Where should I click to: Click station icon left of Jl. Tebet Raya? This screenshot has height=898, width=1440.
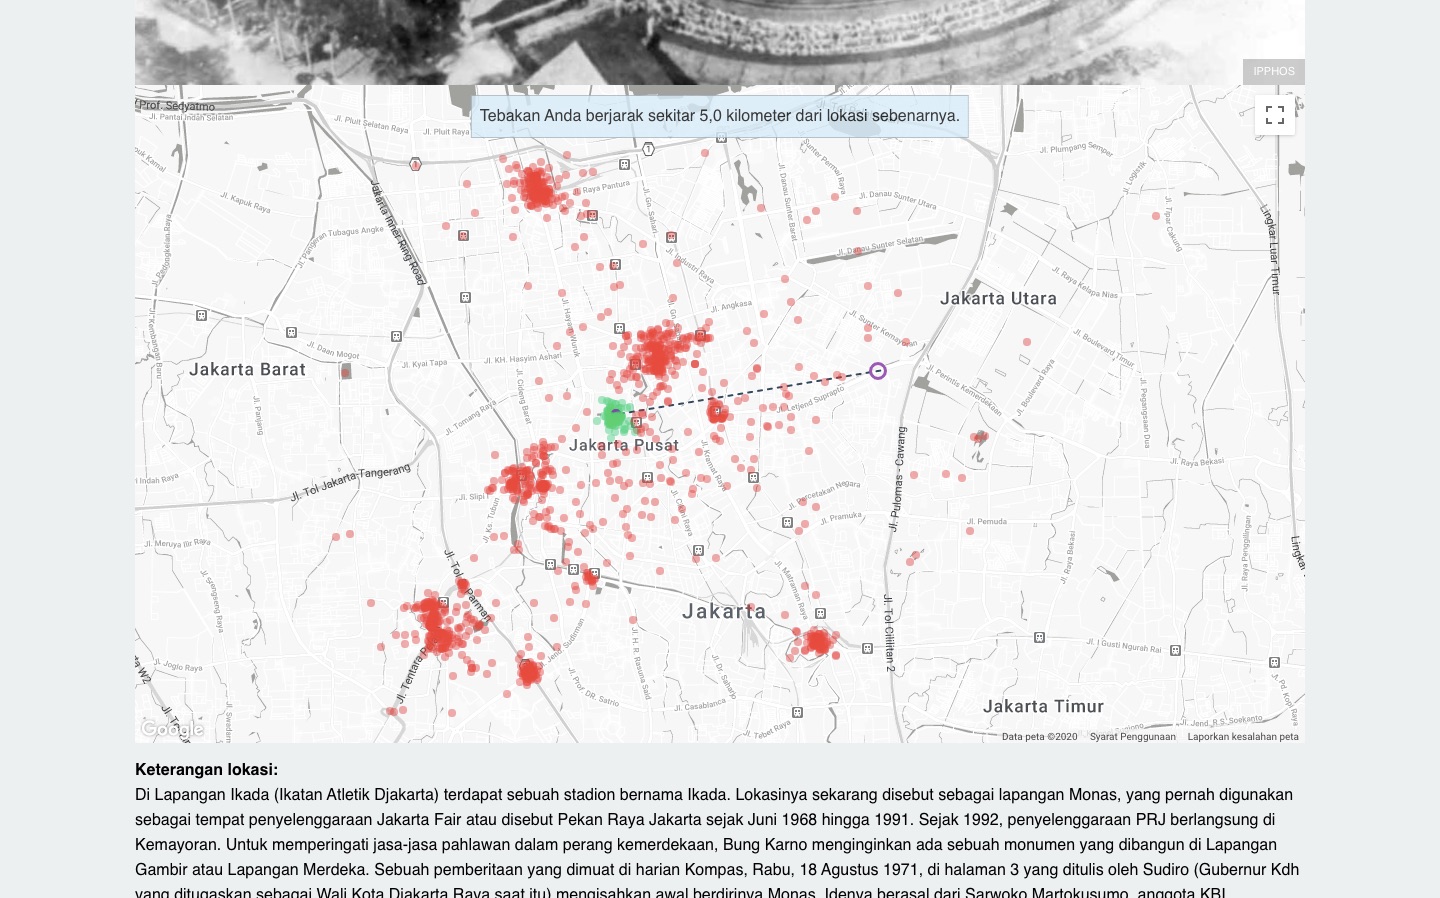(797, 713)
